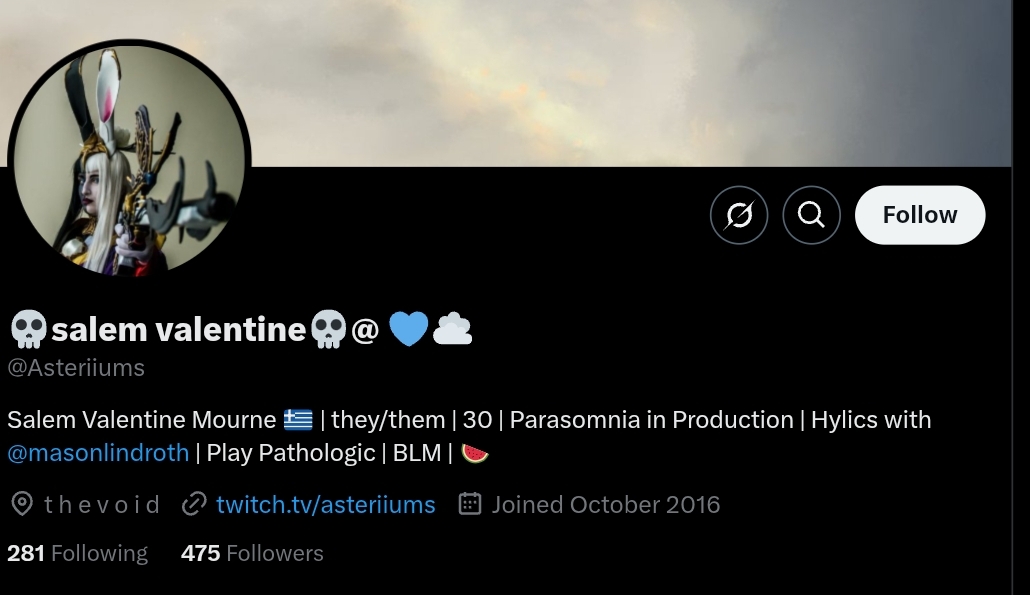Image resolution: width=1030 pixels, height=595 pixels.
Task: Click the watermelon emoji in bio
Action: [x=475, y=453]
